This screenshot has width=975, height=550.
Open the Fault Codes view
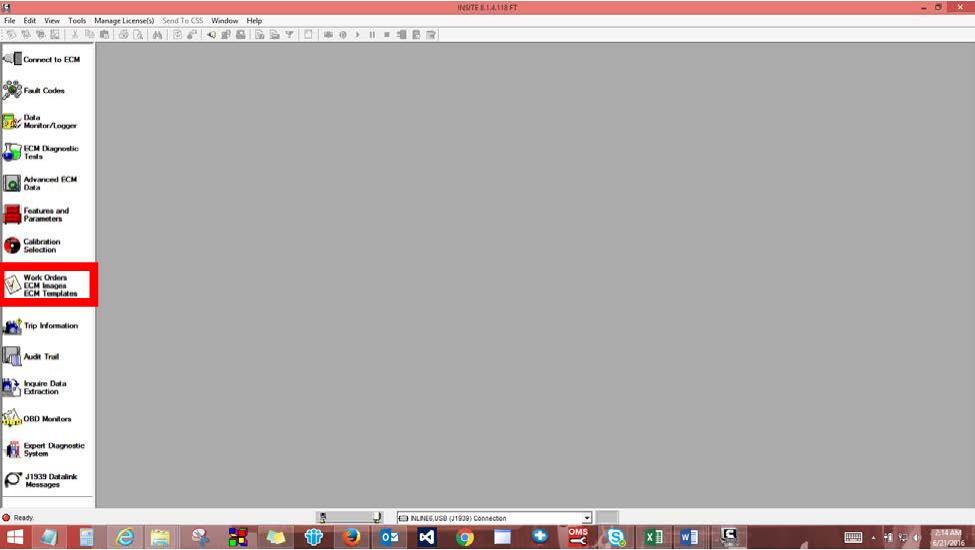tap(34, 90)
